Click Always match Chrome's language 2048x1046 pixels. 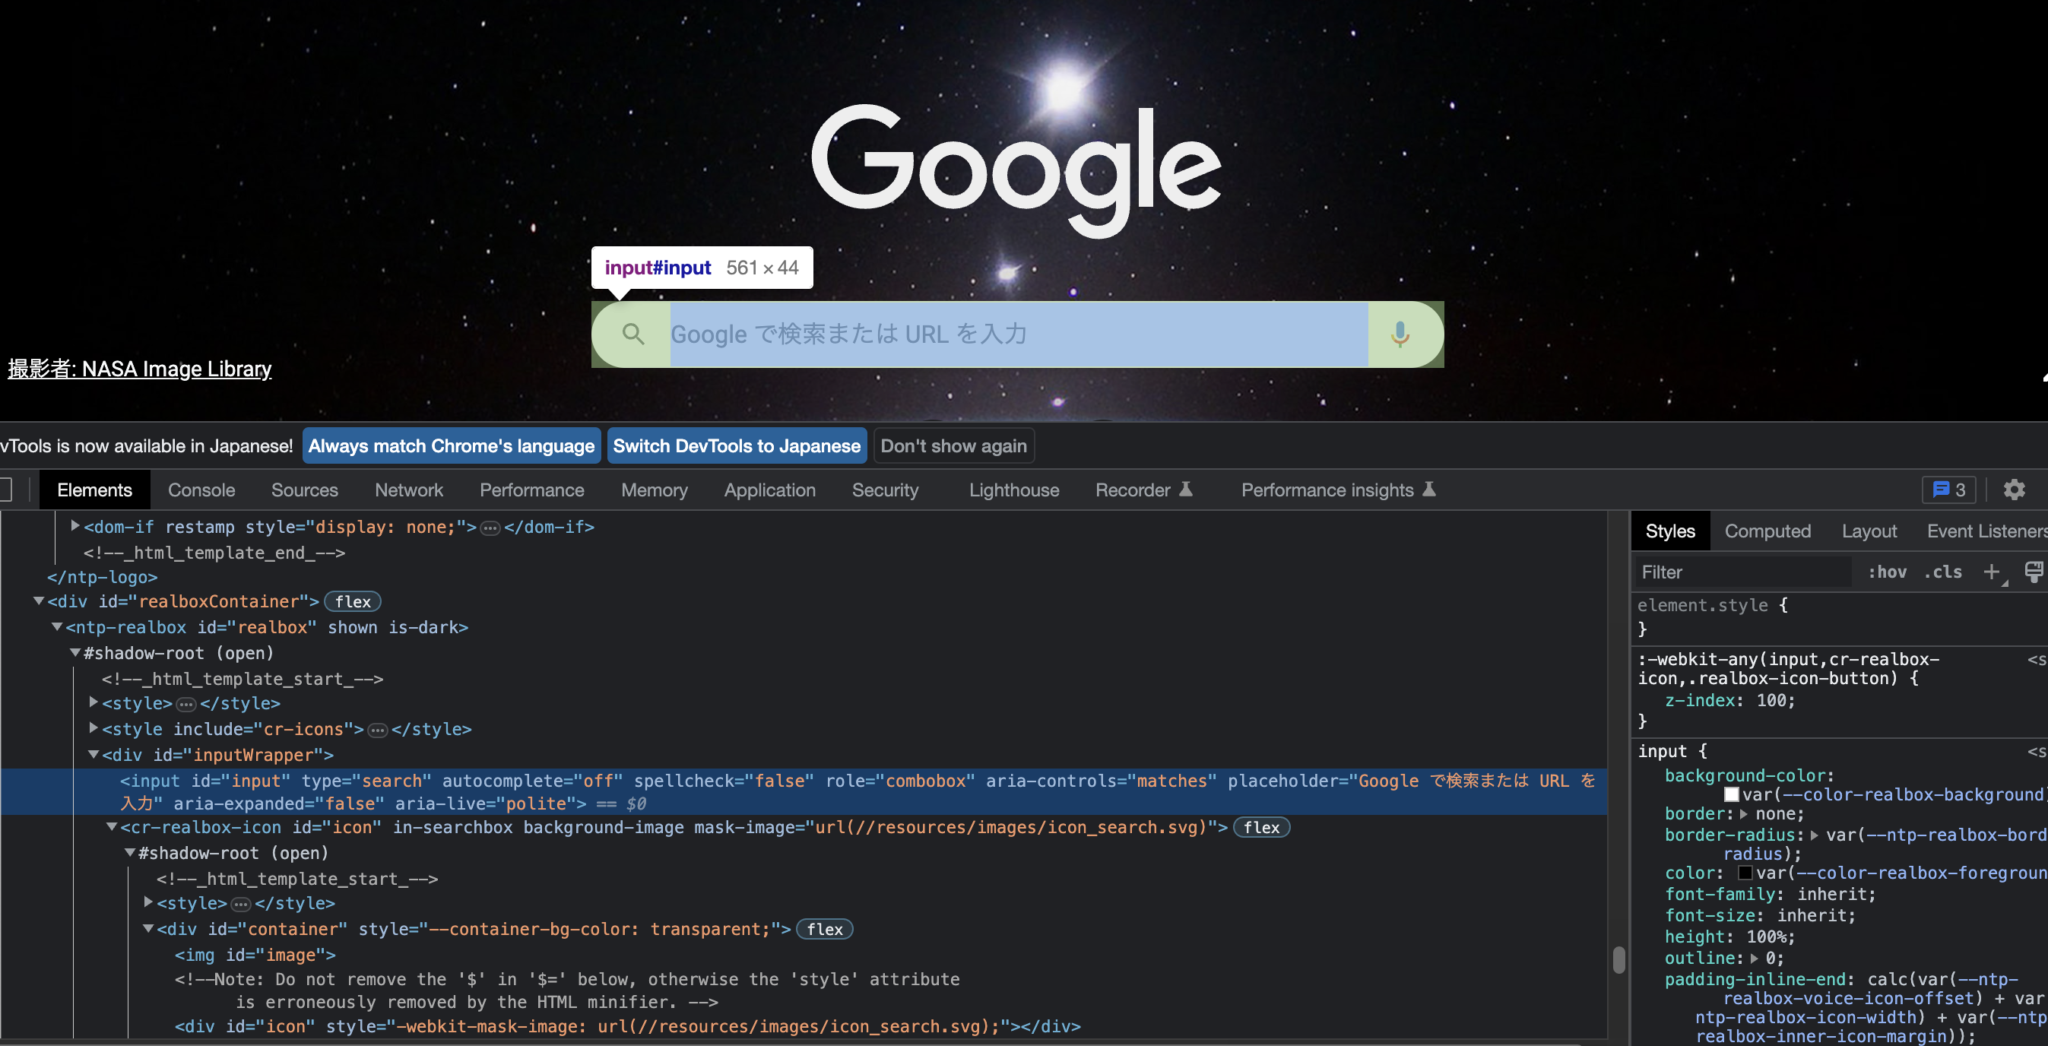click(451, 446)
